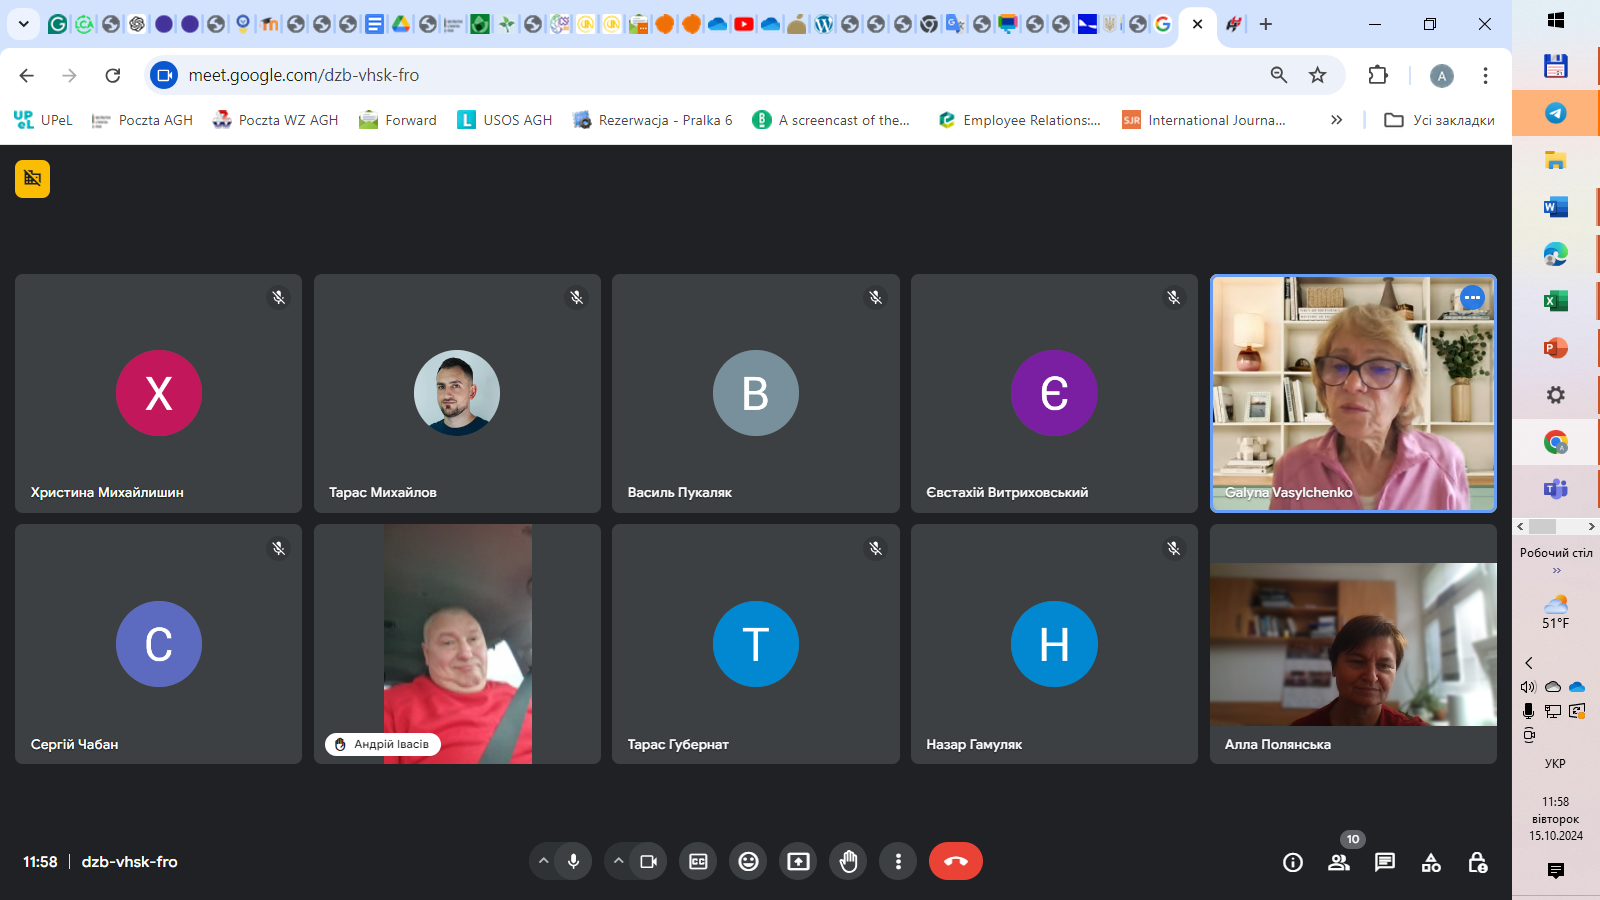
Task: Toggle the camera on or off
Action: tap(648, 861)
